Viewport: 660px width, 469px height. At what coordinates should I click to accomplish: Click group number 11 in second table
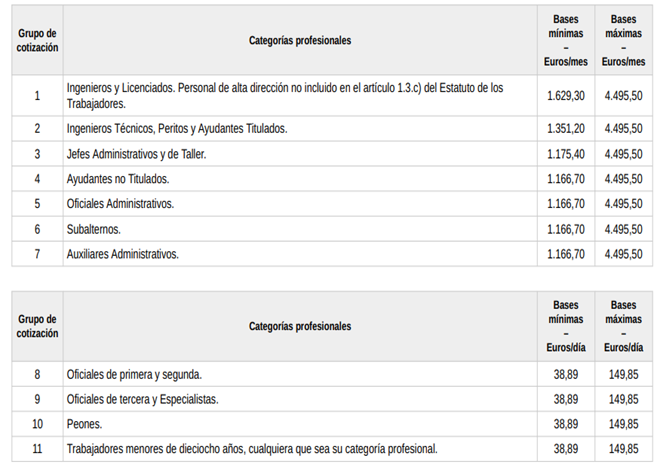click(x=37, y=448)
